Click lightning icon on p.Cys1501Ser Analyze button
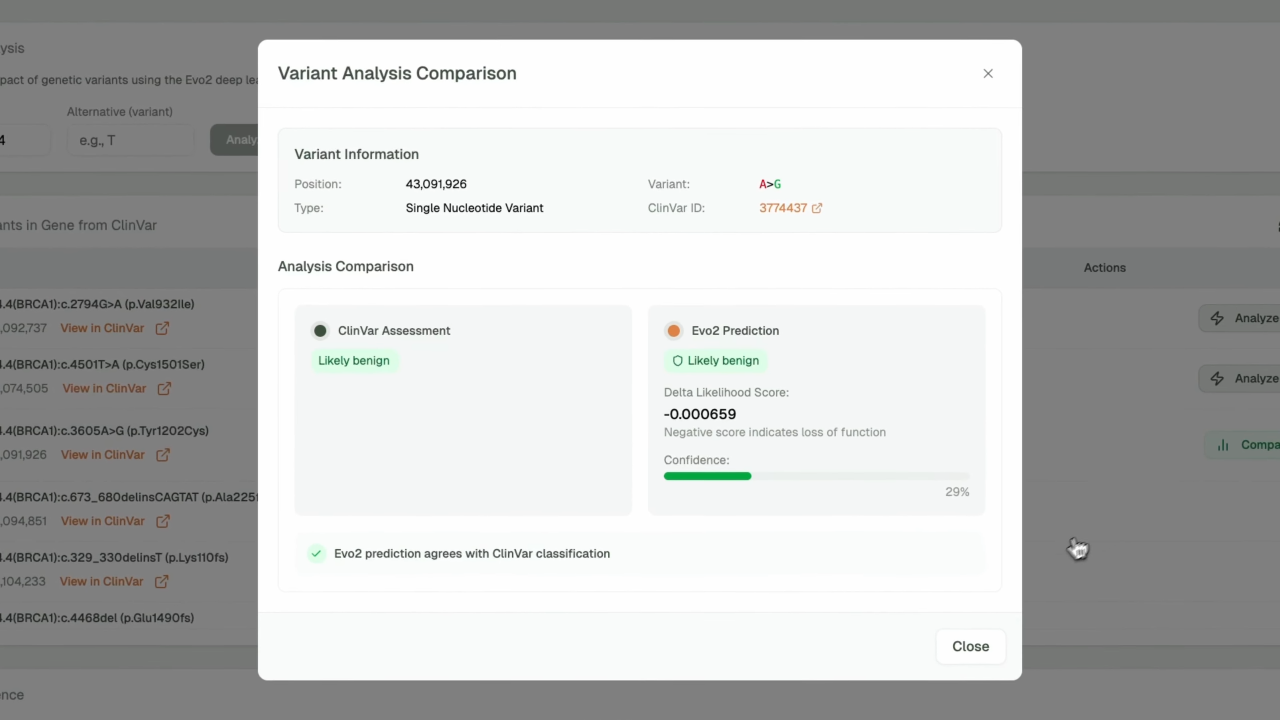The height and width of the screenshot is (720, 1280). pos(1217,378)
